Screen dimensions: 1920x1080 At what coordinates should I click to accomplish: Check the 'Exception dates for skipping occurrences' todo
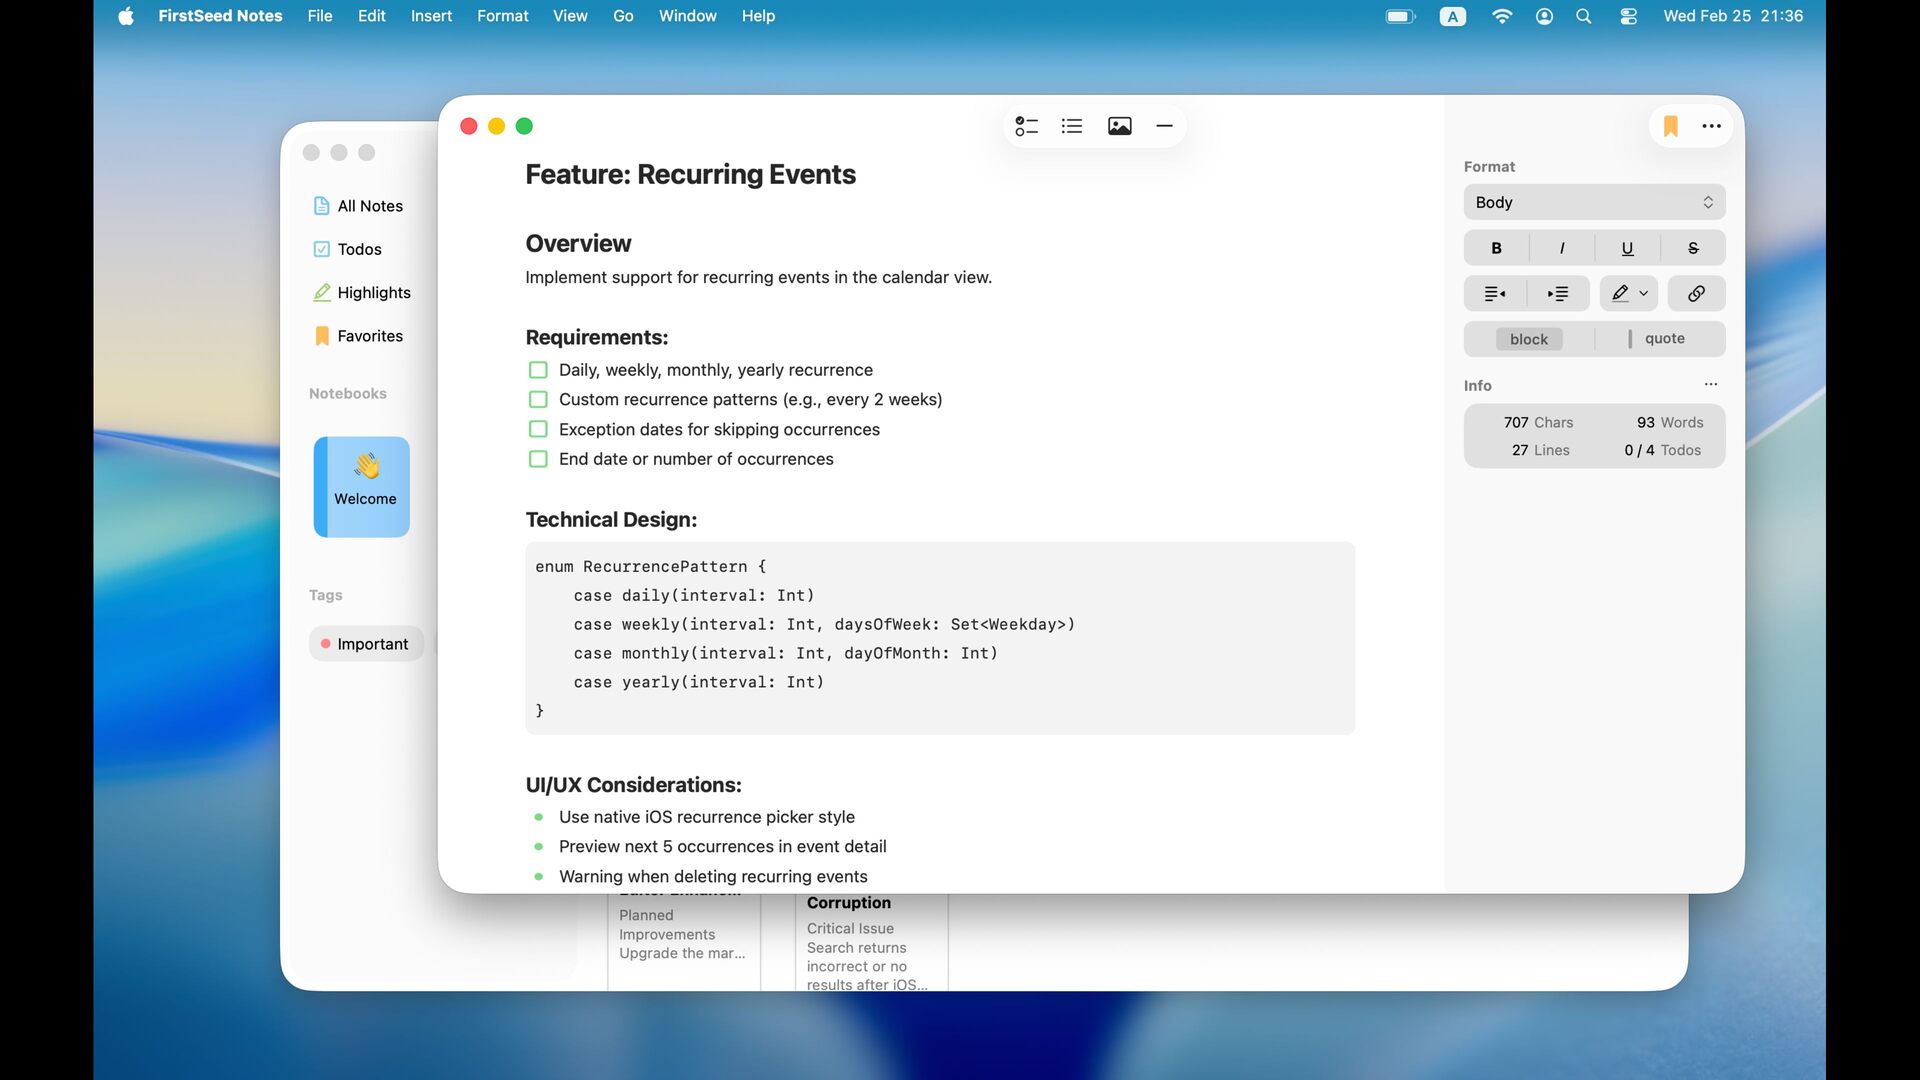538,429
